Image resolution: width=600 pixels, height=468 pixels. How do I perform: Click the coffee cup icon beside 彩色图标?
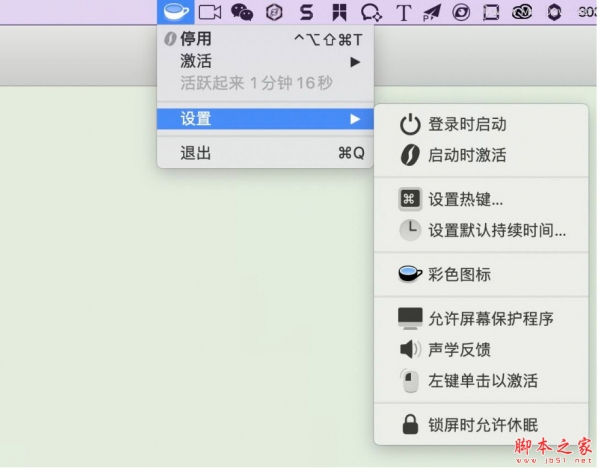[410, 274]
